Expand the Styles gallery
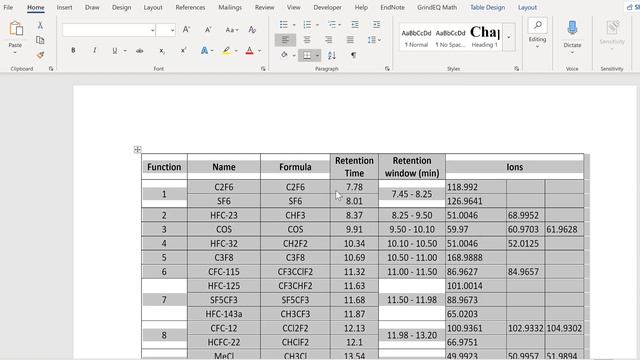This screenshot has height=360, width=640. click(509, 37)
